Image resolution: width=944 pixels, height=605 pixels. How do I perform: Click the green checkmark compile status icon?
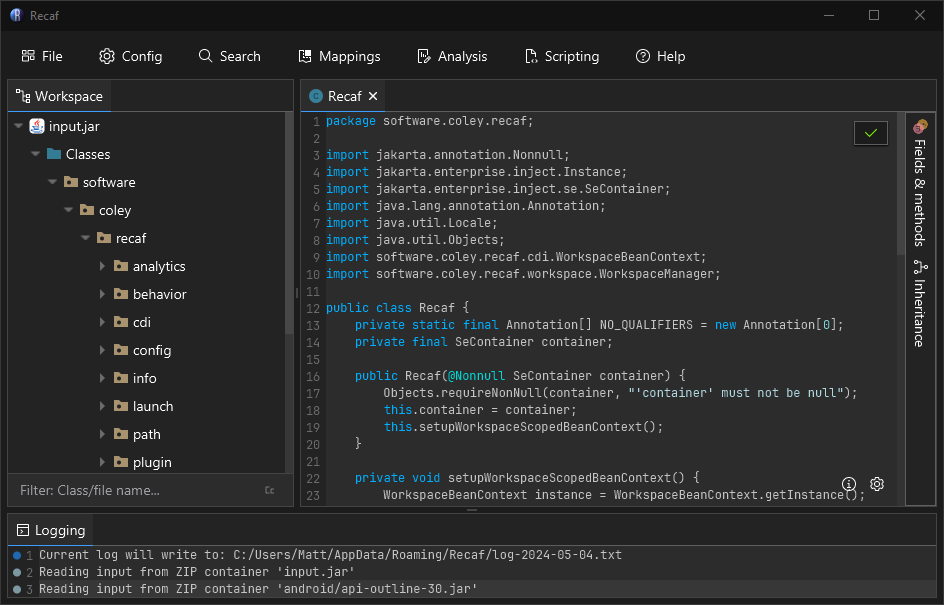click(x=870, y=133)
